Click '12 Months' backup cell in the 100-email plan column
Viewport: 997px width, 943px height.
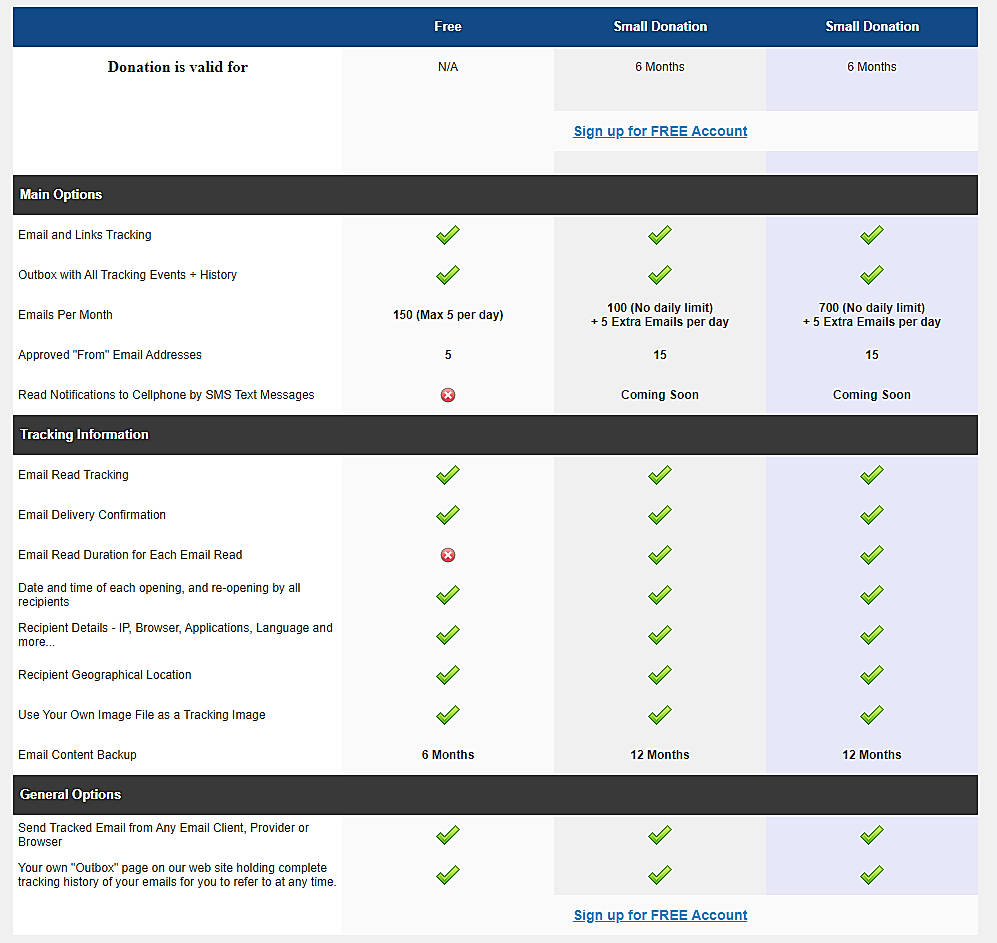coord(660,755)
